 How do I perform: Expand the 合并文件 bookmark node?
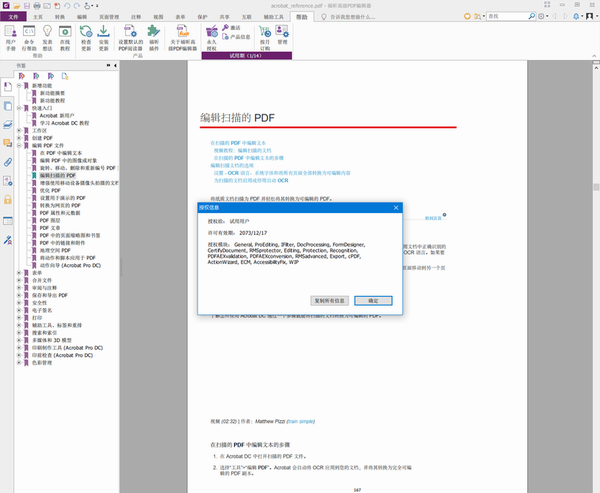pos(19,280)
